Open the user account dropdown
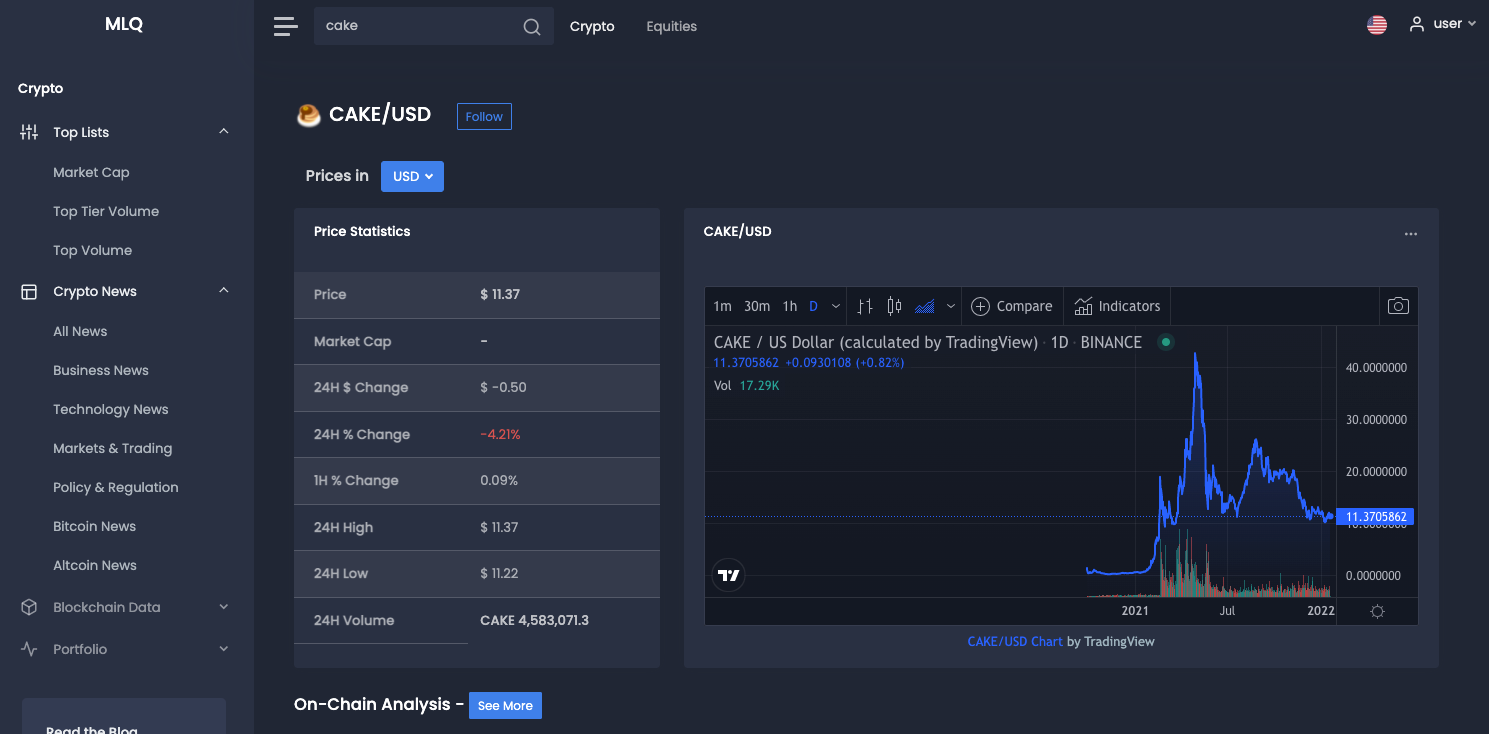The image size is (1489, 734). (1442, 24)
